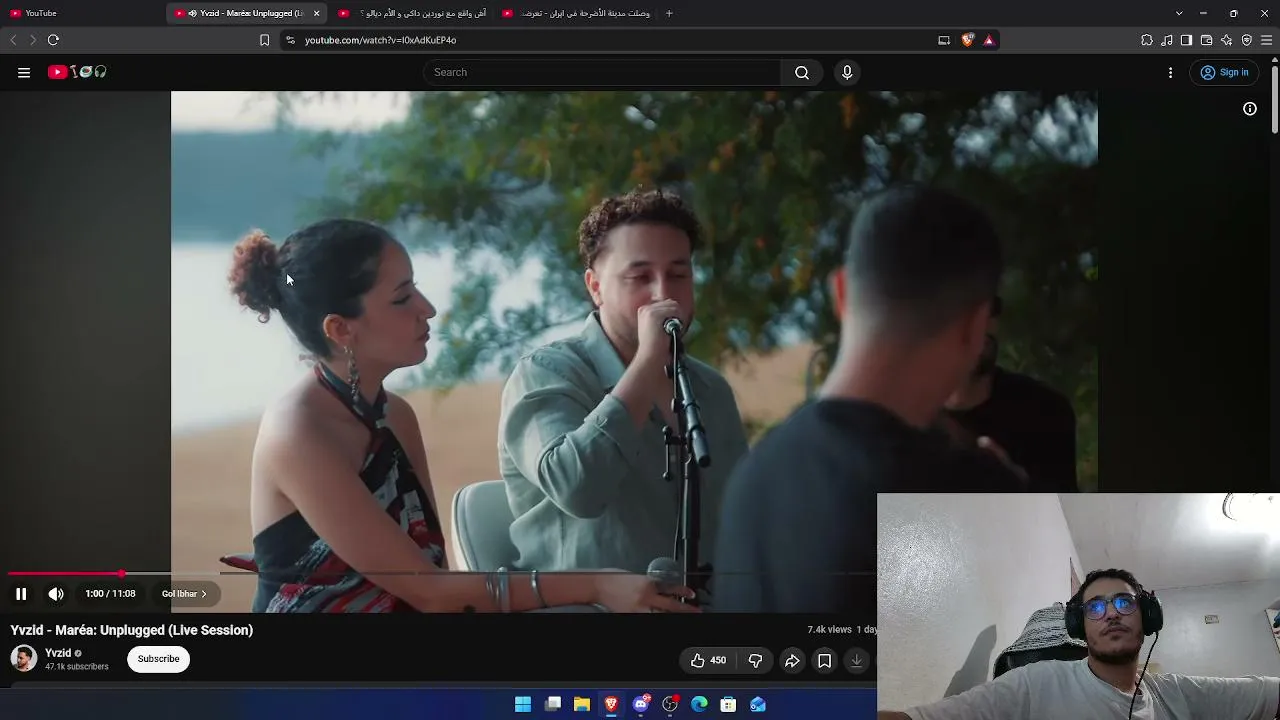This screenshot has height=720, width=1280.
Task: Switch to the fourth Arabic-titled tab
Action: [x=576, y=13]
